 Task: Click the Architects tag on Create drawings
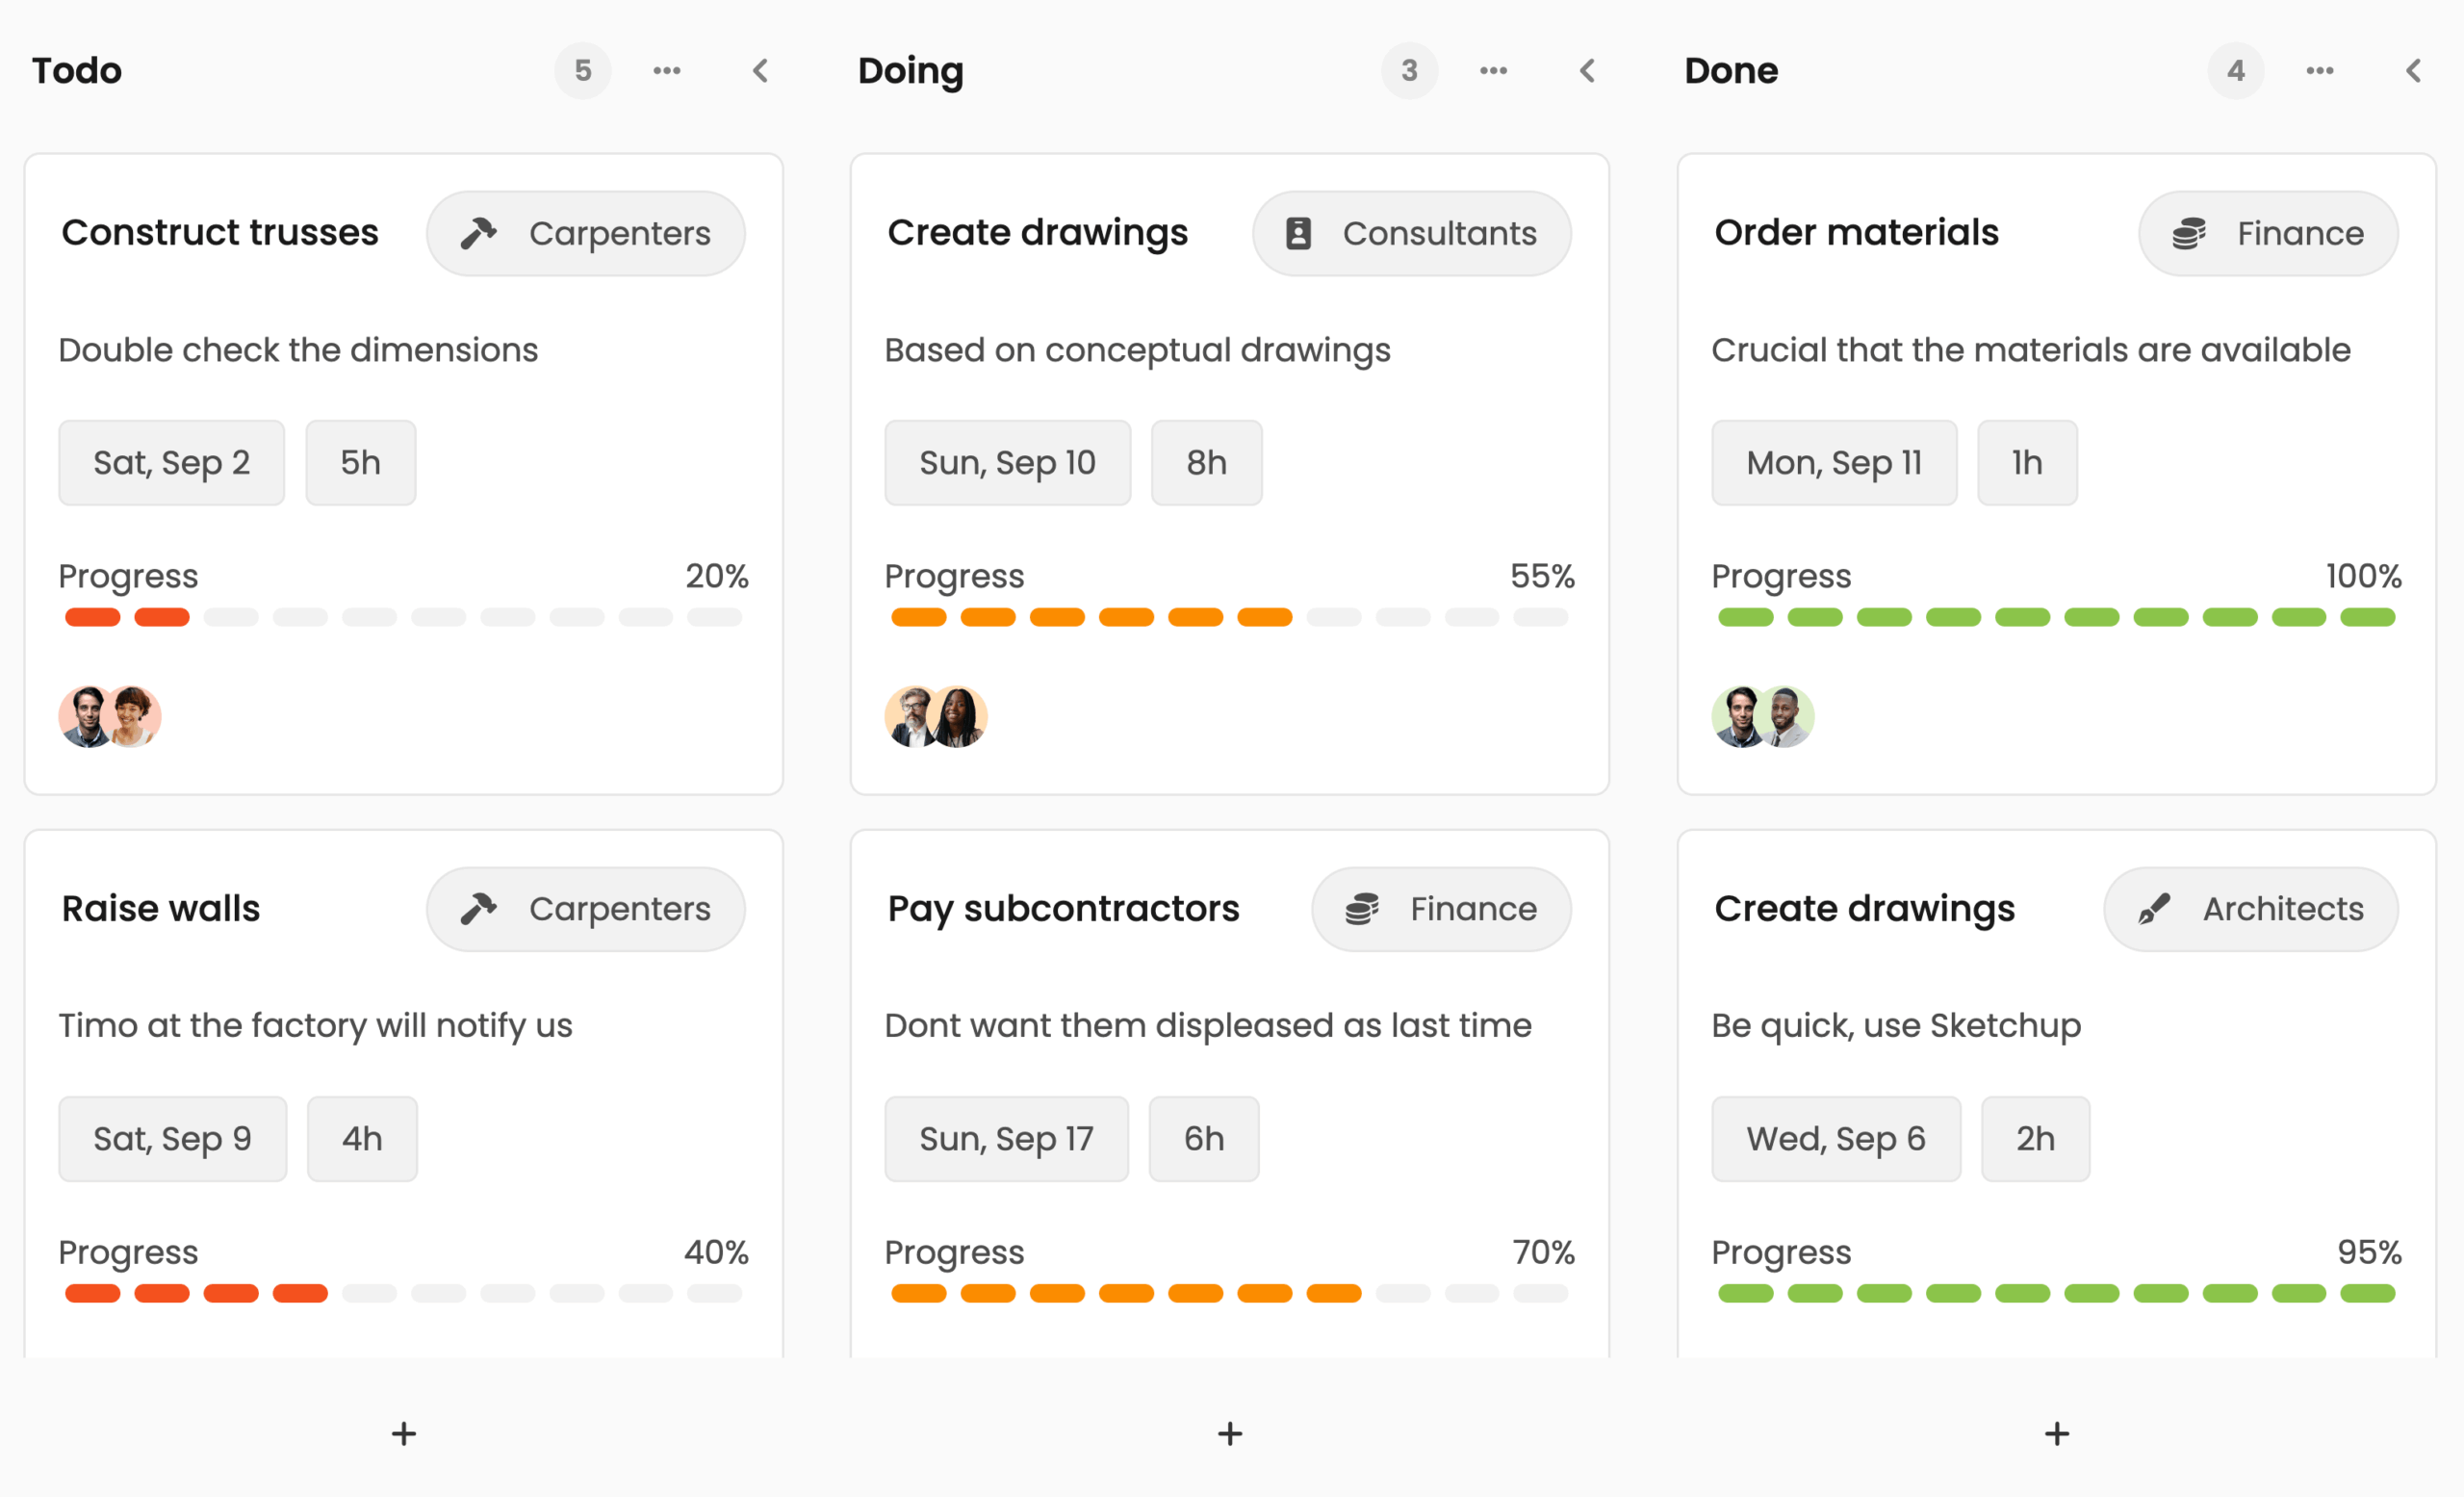(2250, 908)
